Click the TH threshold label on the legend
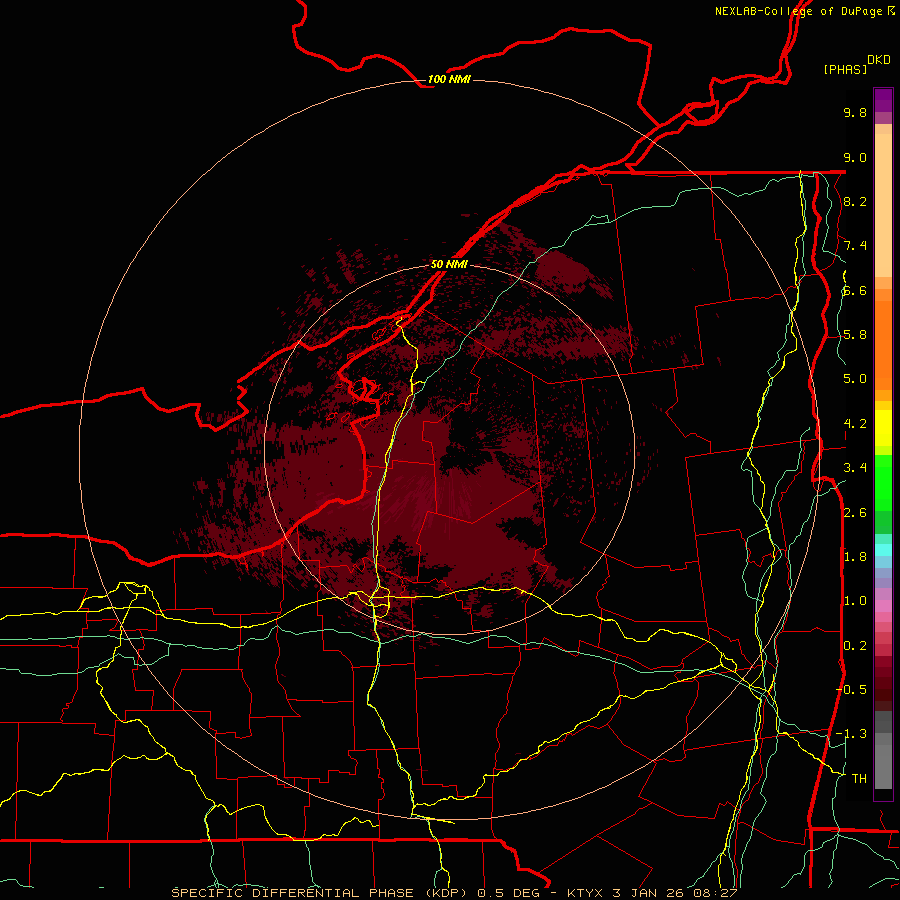The height and width of the screenshot is (900, 900). click(859, 779)
